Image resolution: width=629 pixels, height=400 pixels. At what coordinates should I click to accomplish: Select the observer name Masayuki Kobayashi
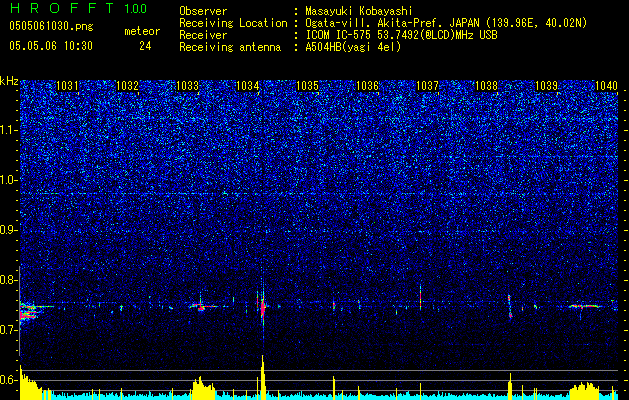pos(359,12)
